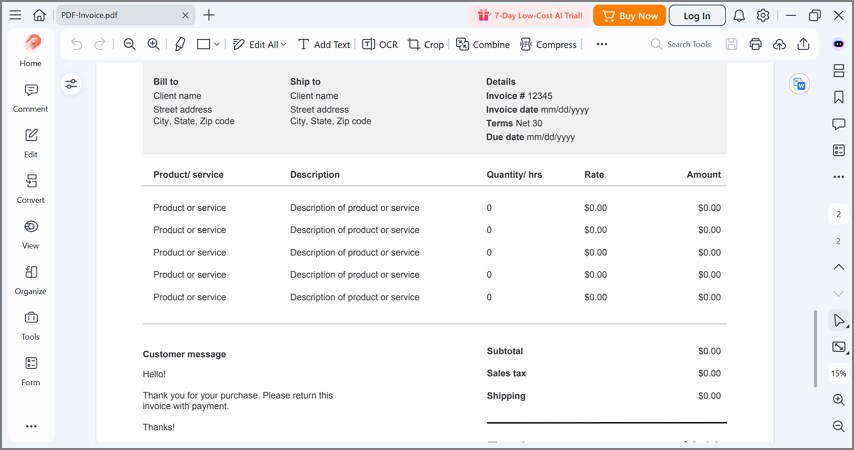Open View options in sidebar
Screen dimensions: 854x450
coord(30,235)
